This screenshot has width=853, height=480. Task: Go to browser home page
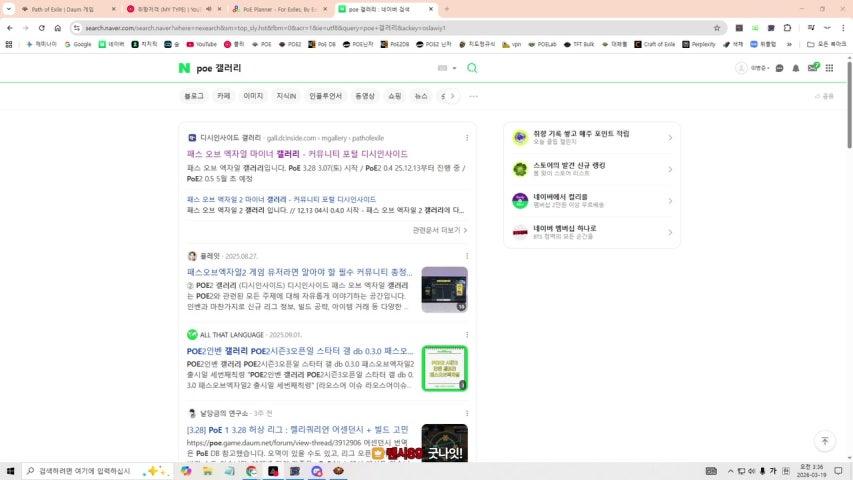[x=58, y=28]
